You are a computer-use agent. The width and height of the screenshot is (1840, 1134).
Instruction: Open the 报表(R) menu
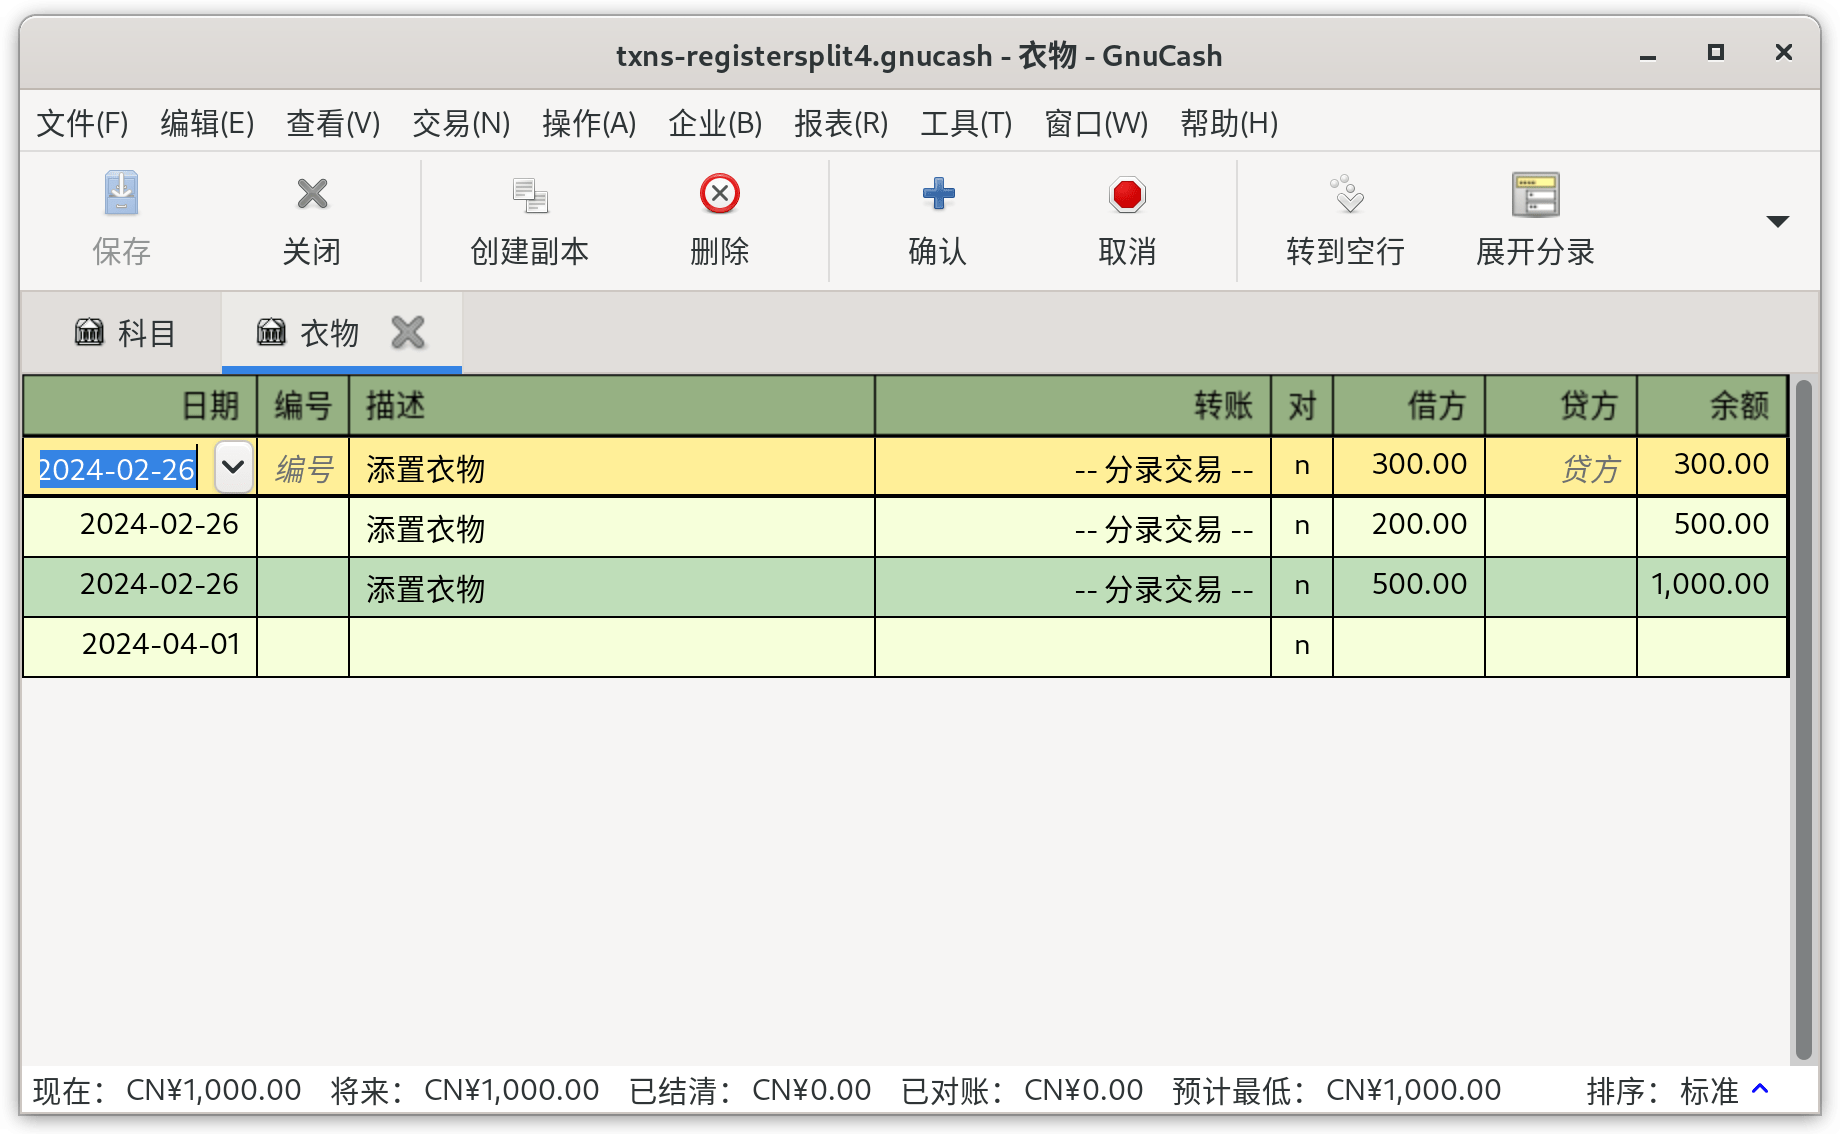(840, 123)
